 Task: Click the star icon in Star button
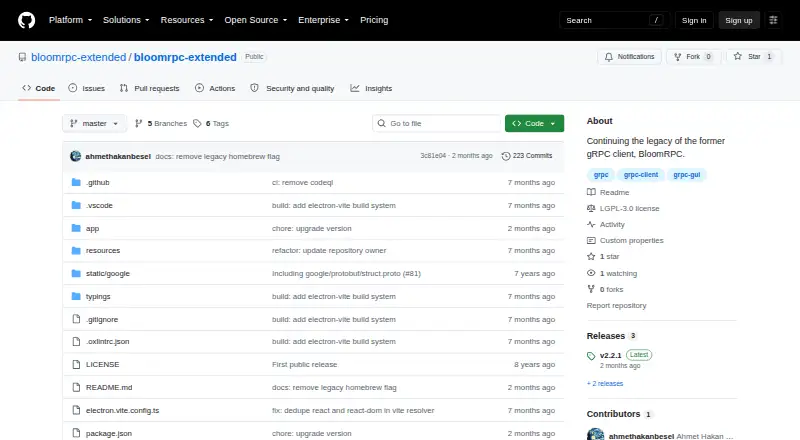click(x=738, y=57)
